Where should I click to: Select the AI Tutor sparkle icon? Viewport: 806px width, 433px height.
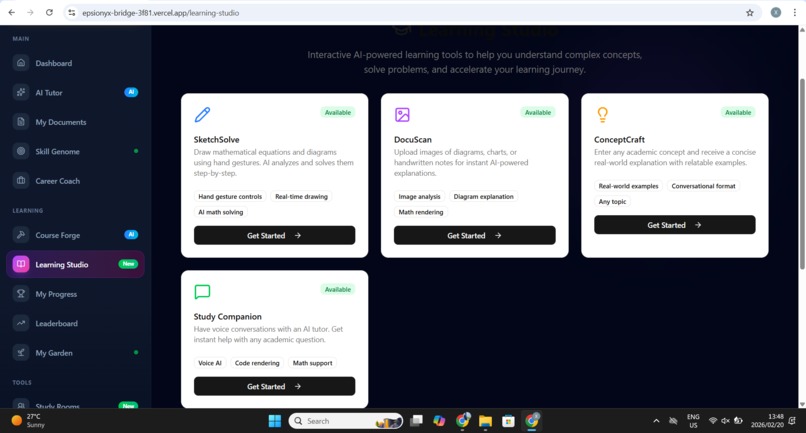21,92
